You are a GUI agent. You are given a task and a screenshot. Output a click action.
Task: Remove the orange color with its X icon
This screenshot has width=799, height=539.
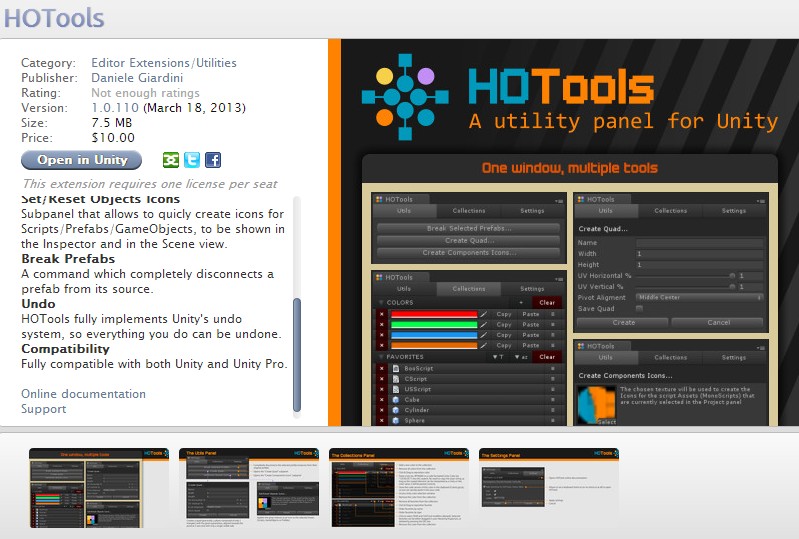coord(381,345)
